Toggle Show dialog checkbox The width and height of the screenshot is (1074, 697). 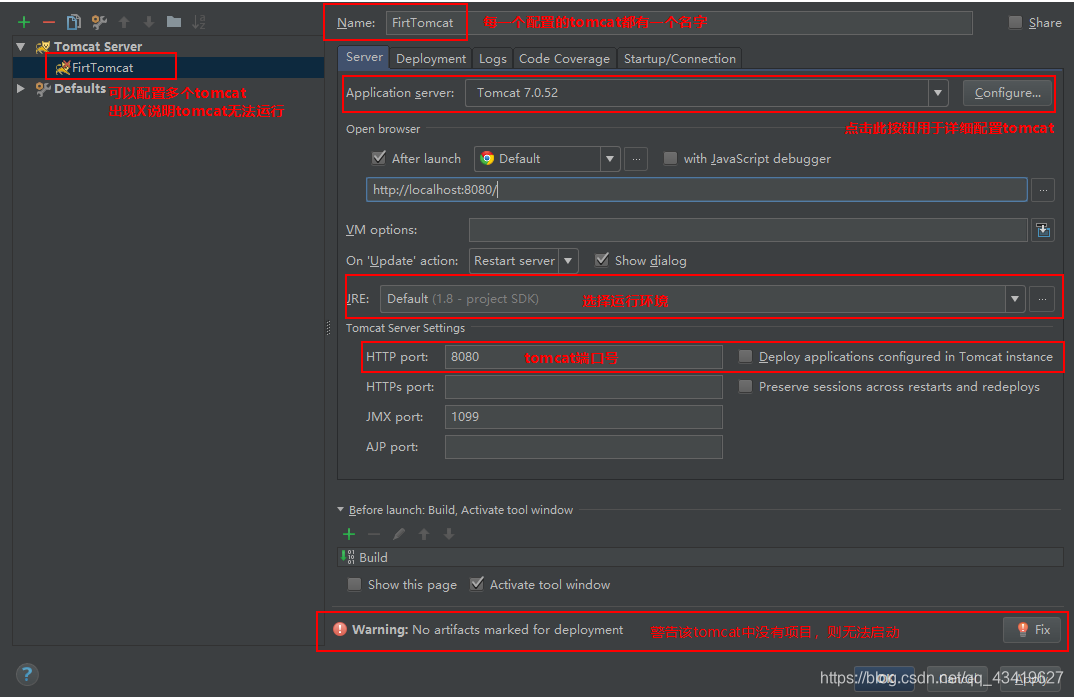click(602, 260)
